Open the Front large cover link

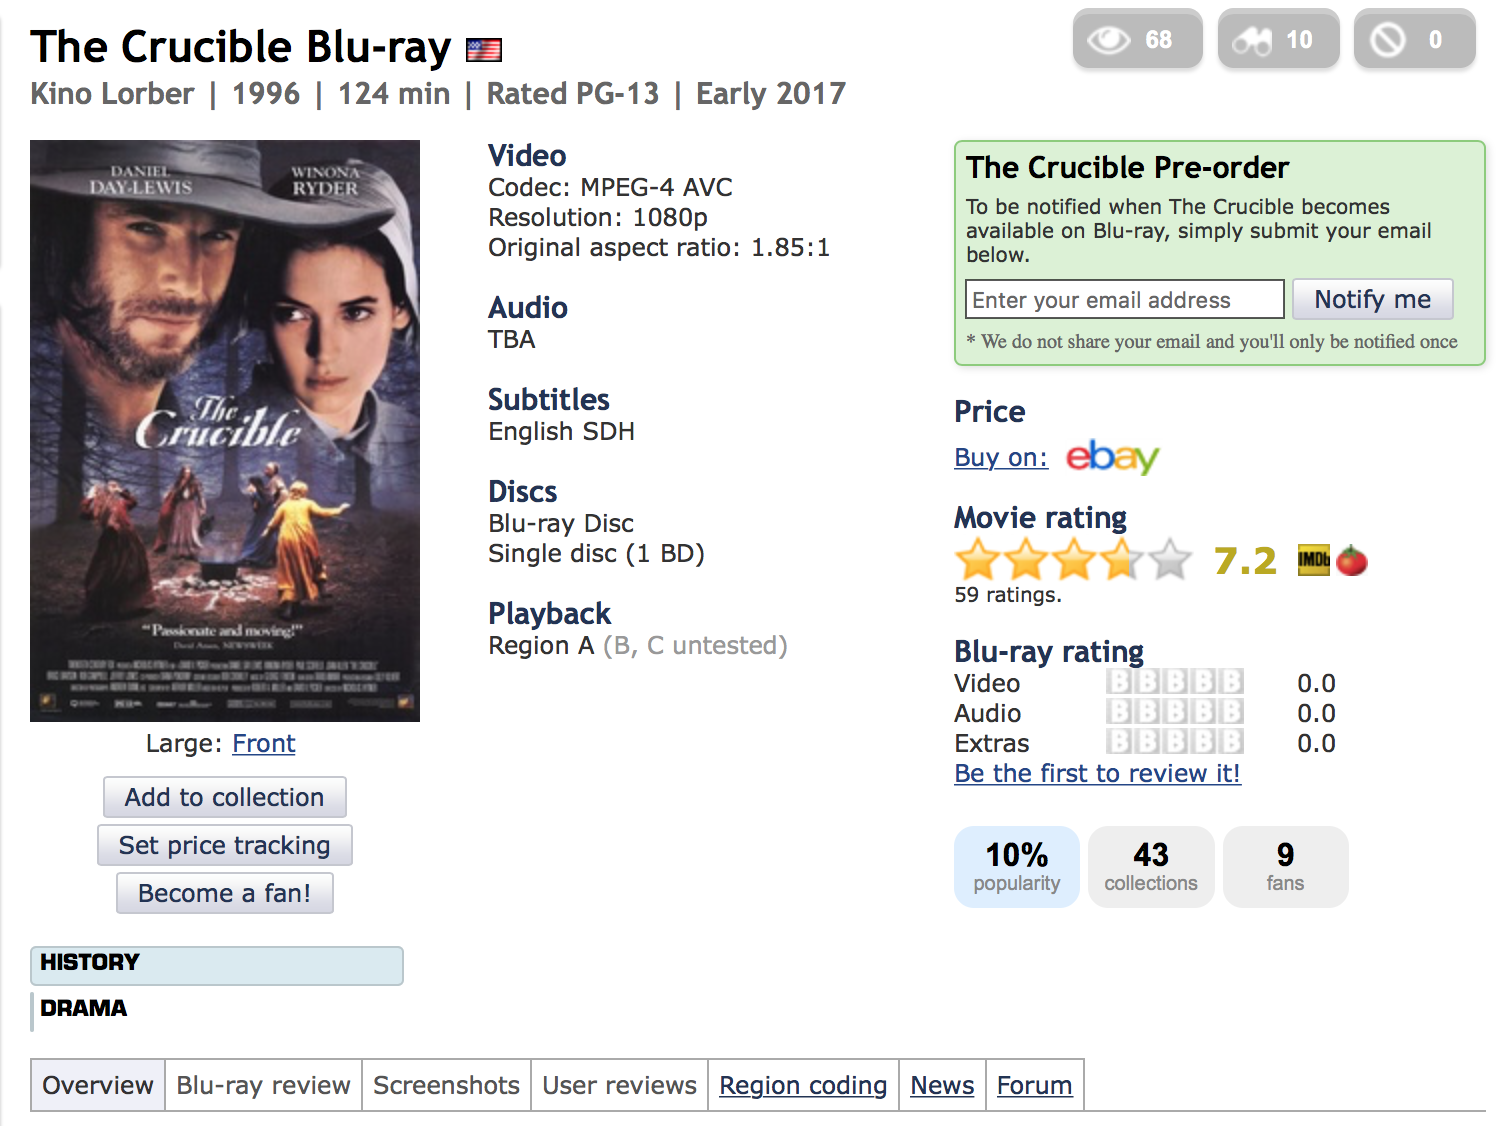coord(264,743)
